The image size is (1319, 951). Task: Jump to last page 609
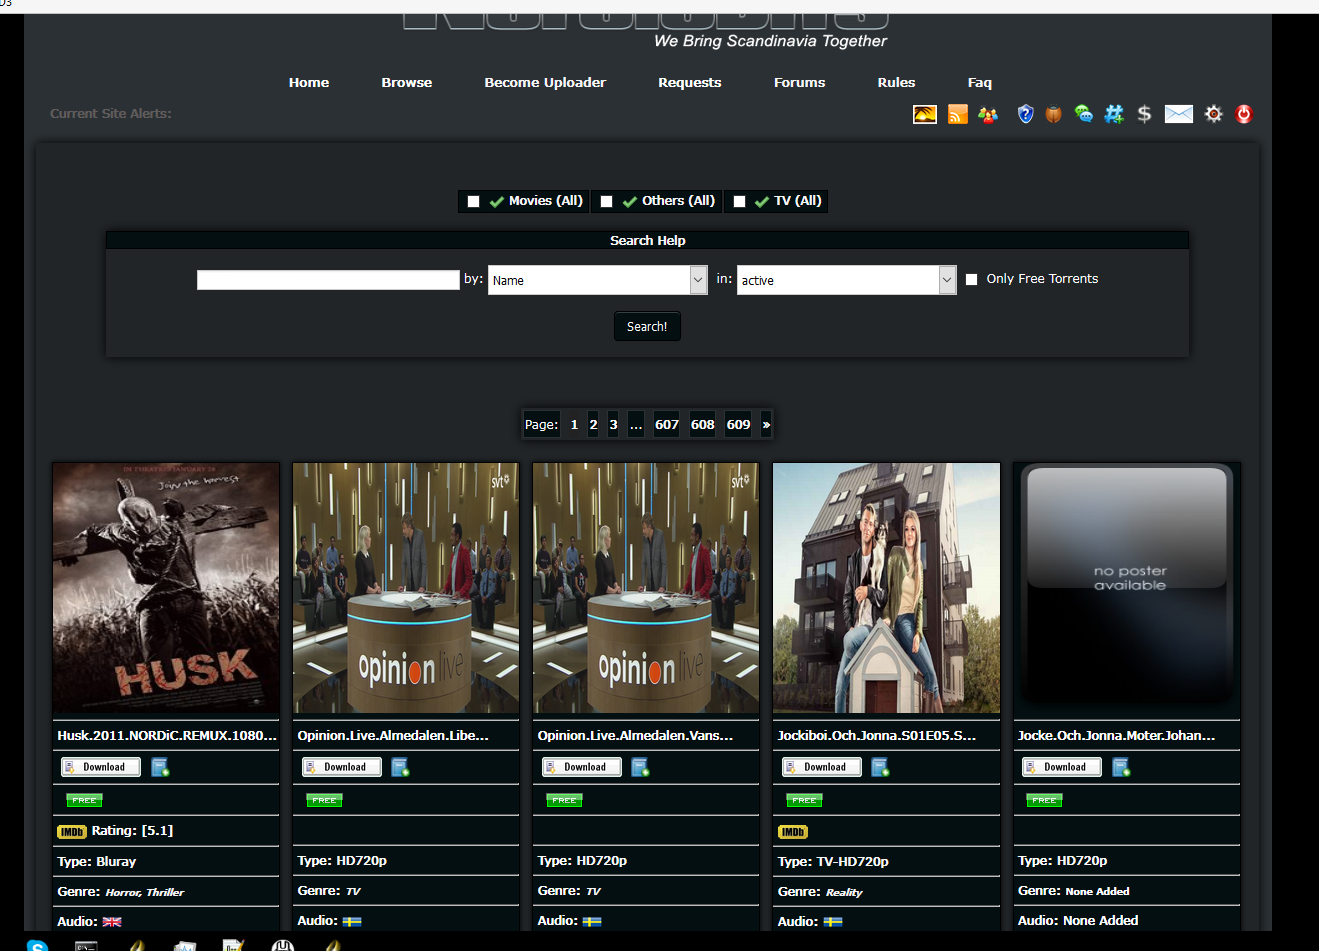point(738,425)
